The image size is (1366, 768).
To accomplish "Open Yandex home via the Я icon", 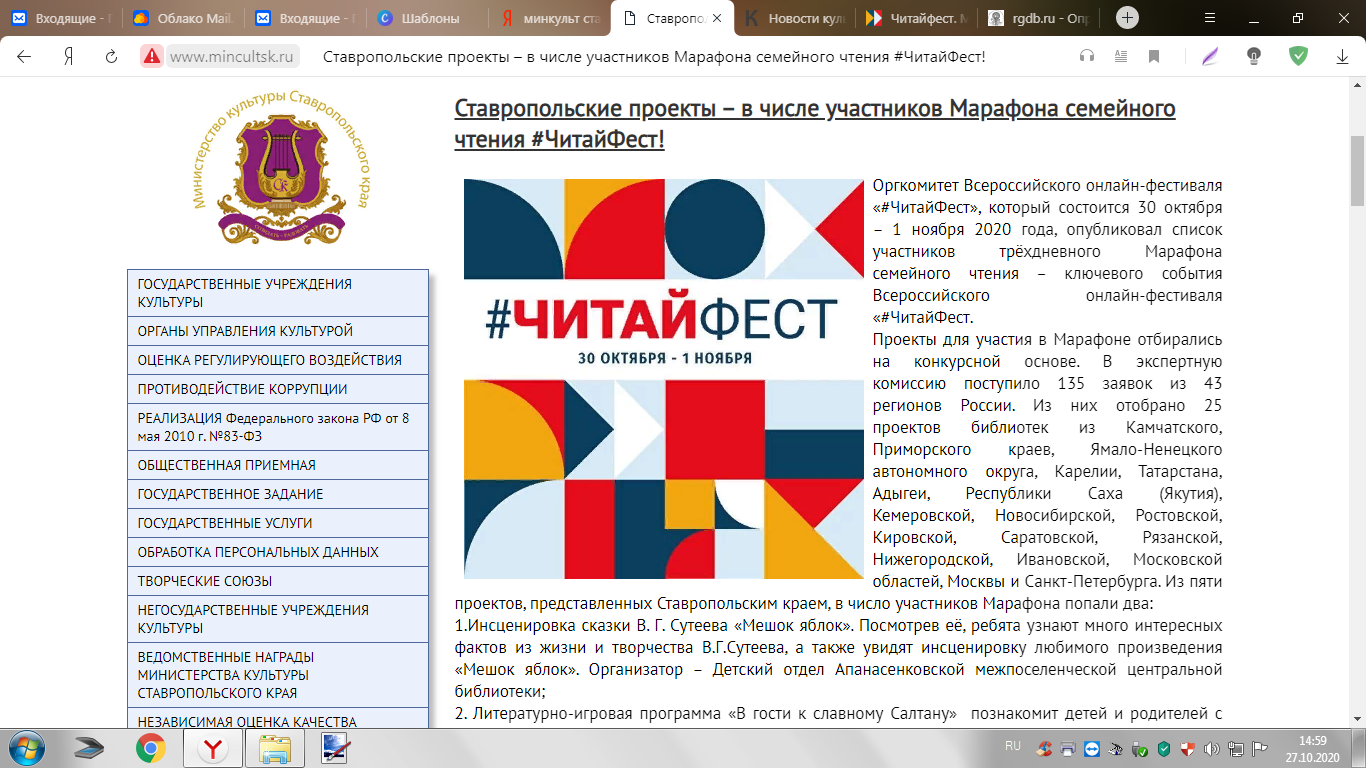I will point(69,57).
